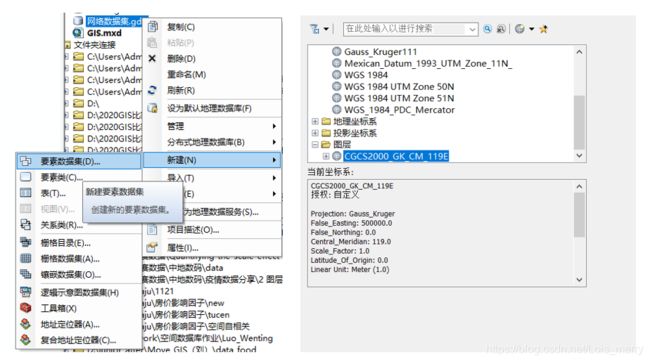
Task: Click the raster dataset icon beside 栅格数据集(A)
Action: 26,258
